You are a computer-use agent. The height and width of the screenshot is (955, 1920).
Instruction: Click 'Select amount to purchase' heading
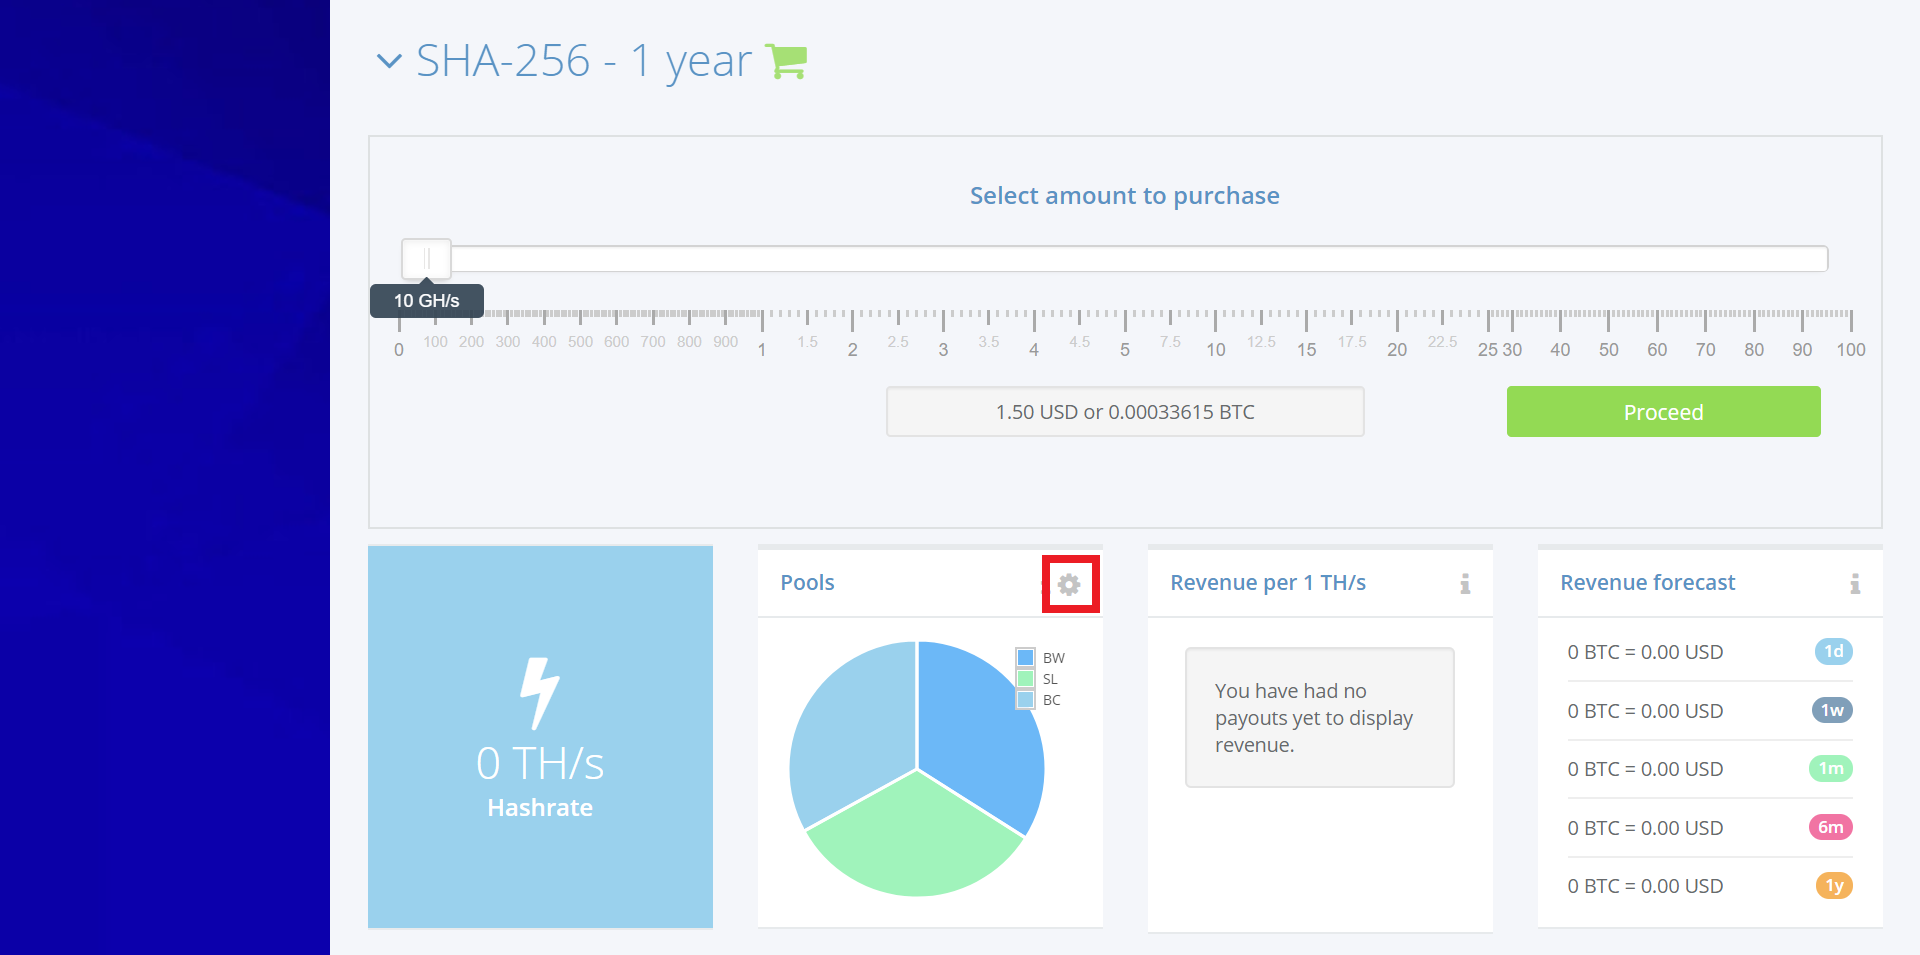(x=1125, y=196)
